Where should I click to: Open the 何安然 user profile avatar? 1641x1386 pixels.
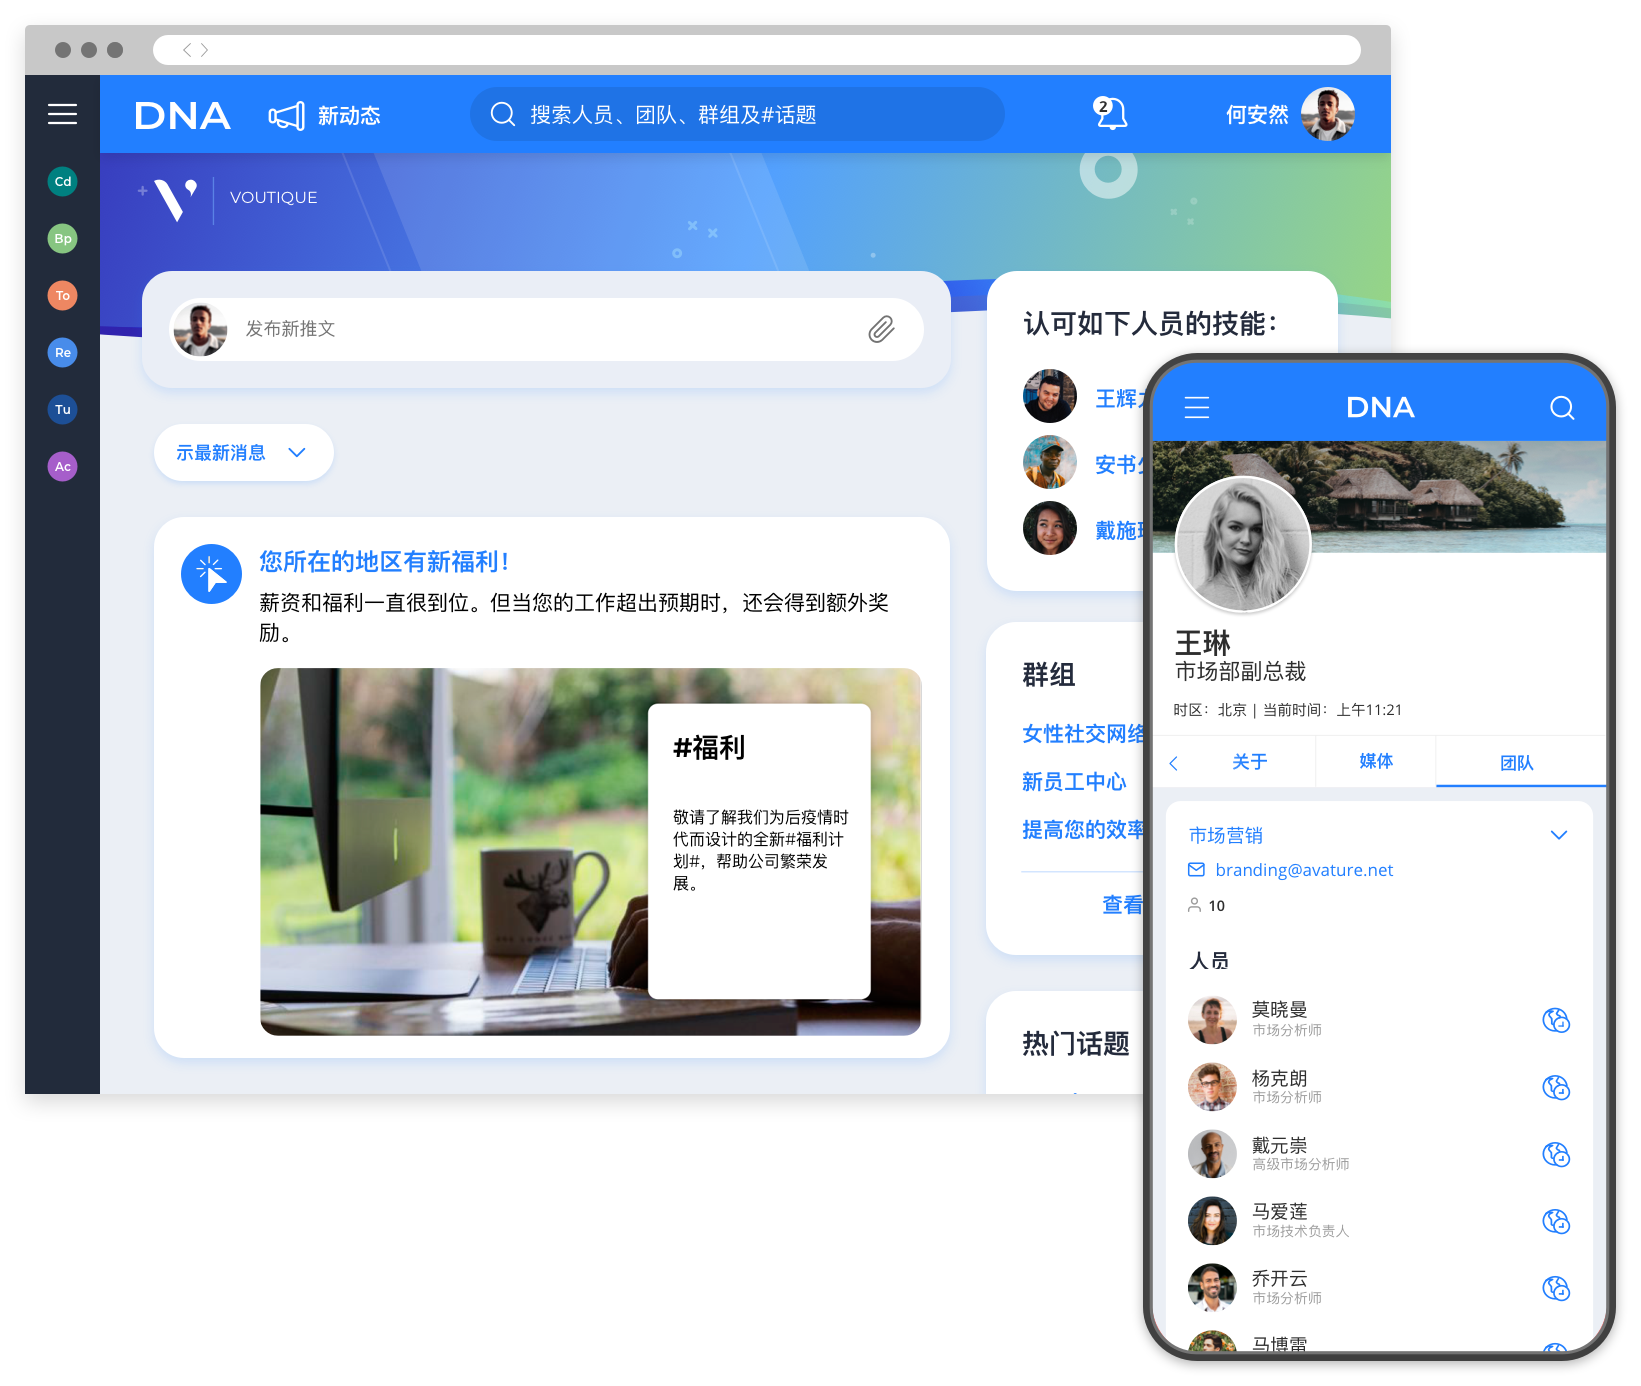(1327, 114)
